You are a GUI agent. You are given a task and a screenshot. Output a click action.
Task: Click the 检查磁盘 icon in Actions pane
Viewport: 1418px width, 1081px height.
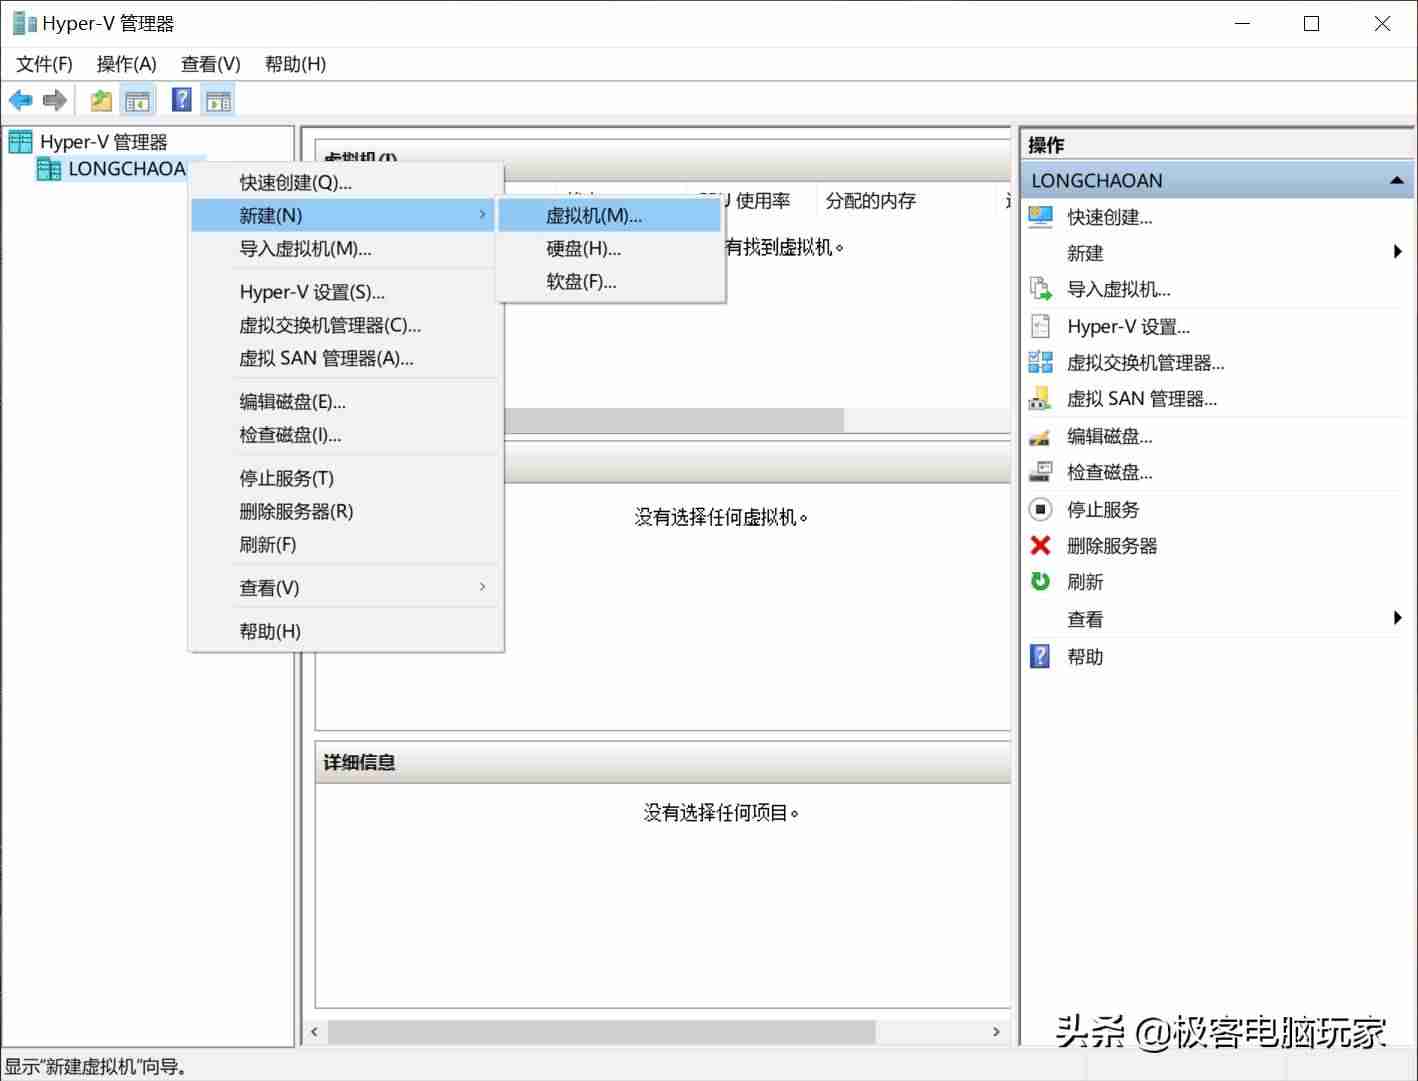click(1041, 472)
